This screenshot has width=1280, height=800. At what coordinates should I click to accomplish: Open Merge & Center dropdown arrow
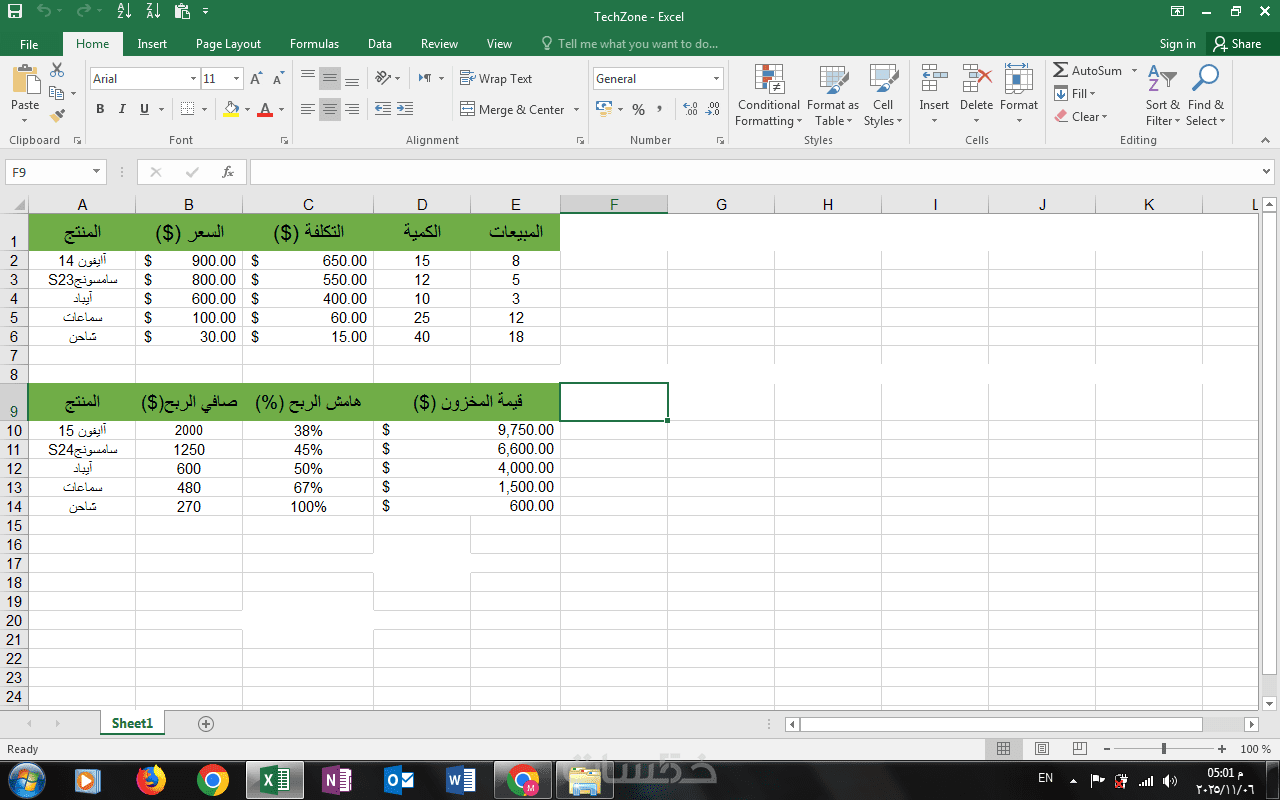click(575, 110)
